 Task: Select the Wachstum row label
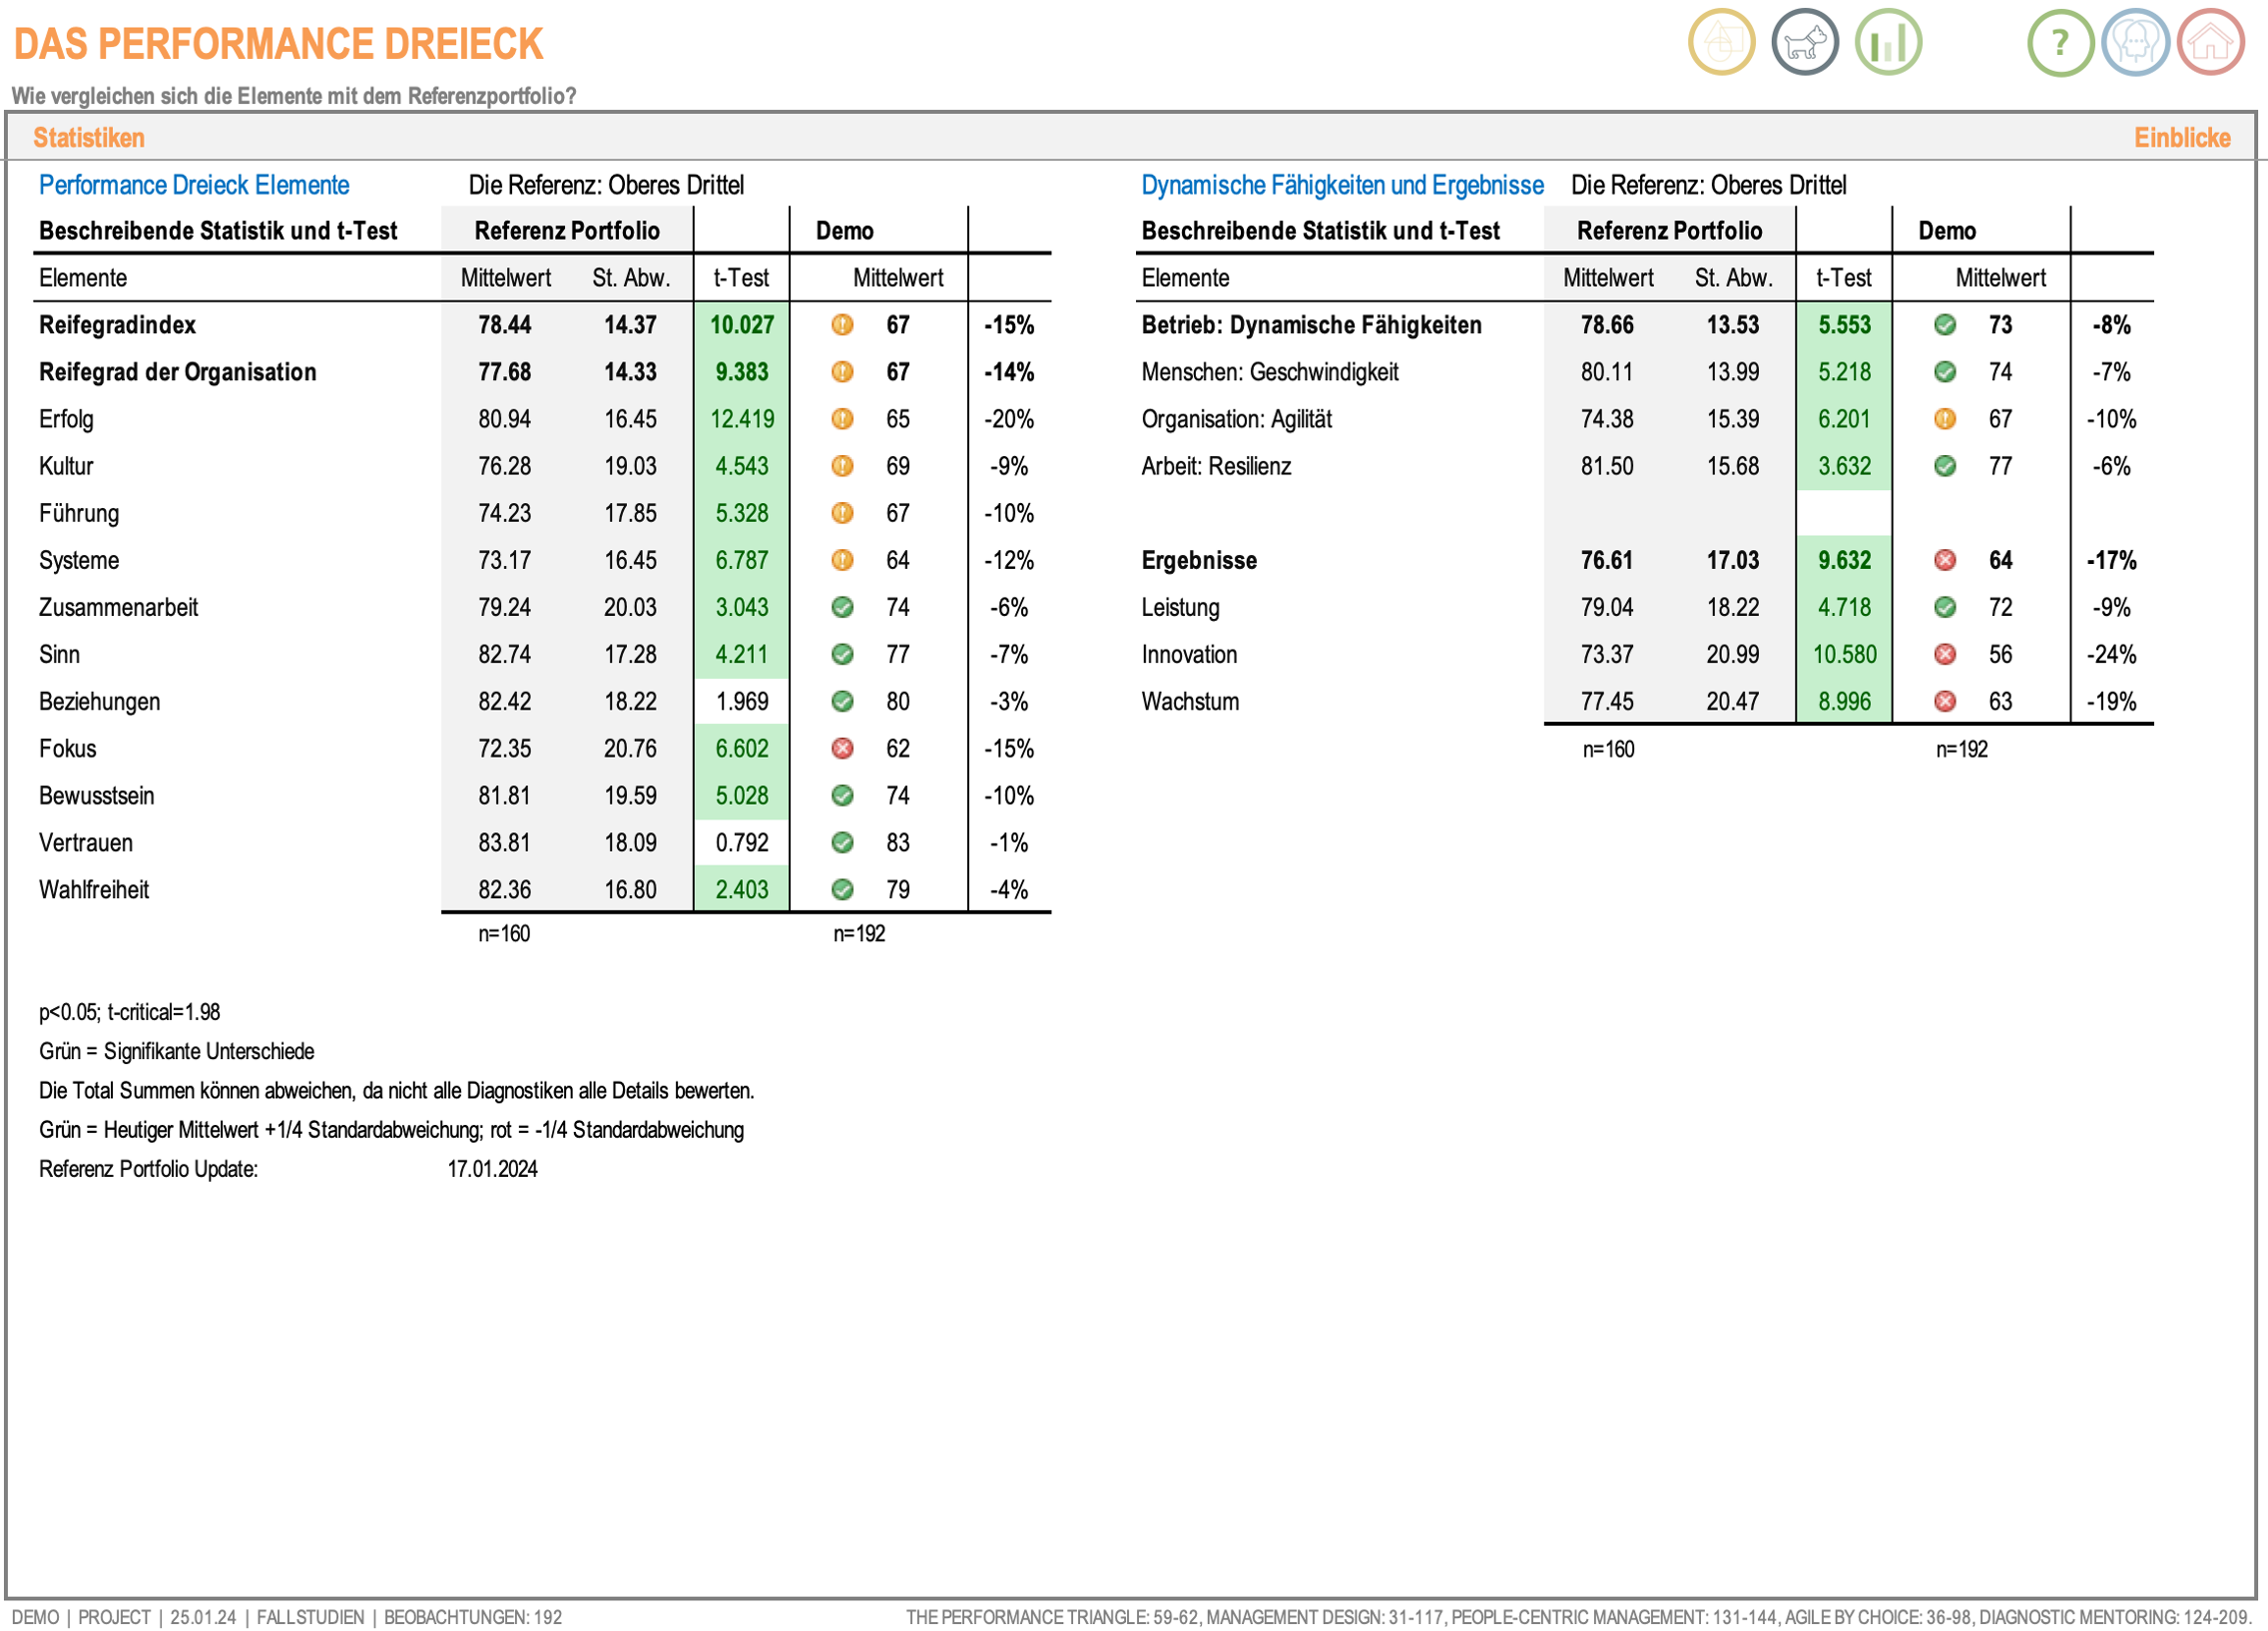1190,701
